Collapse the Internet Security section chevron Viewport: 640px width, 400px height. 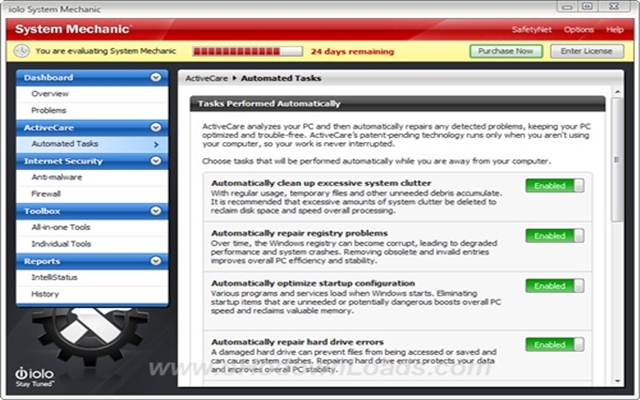point(156,161)
